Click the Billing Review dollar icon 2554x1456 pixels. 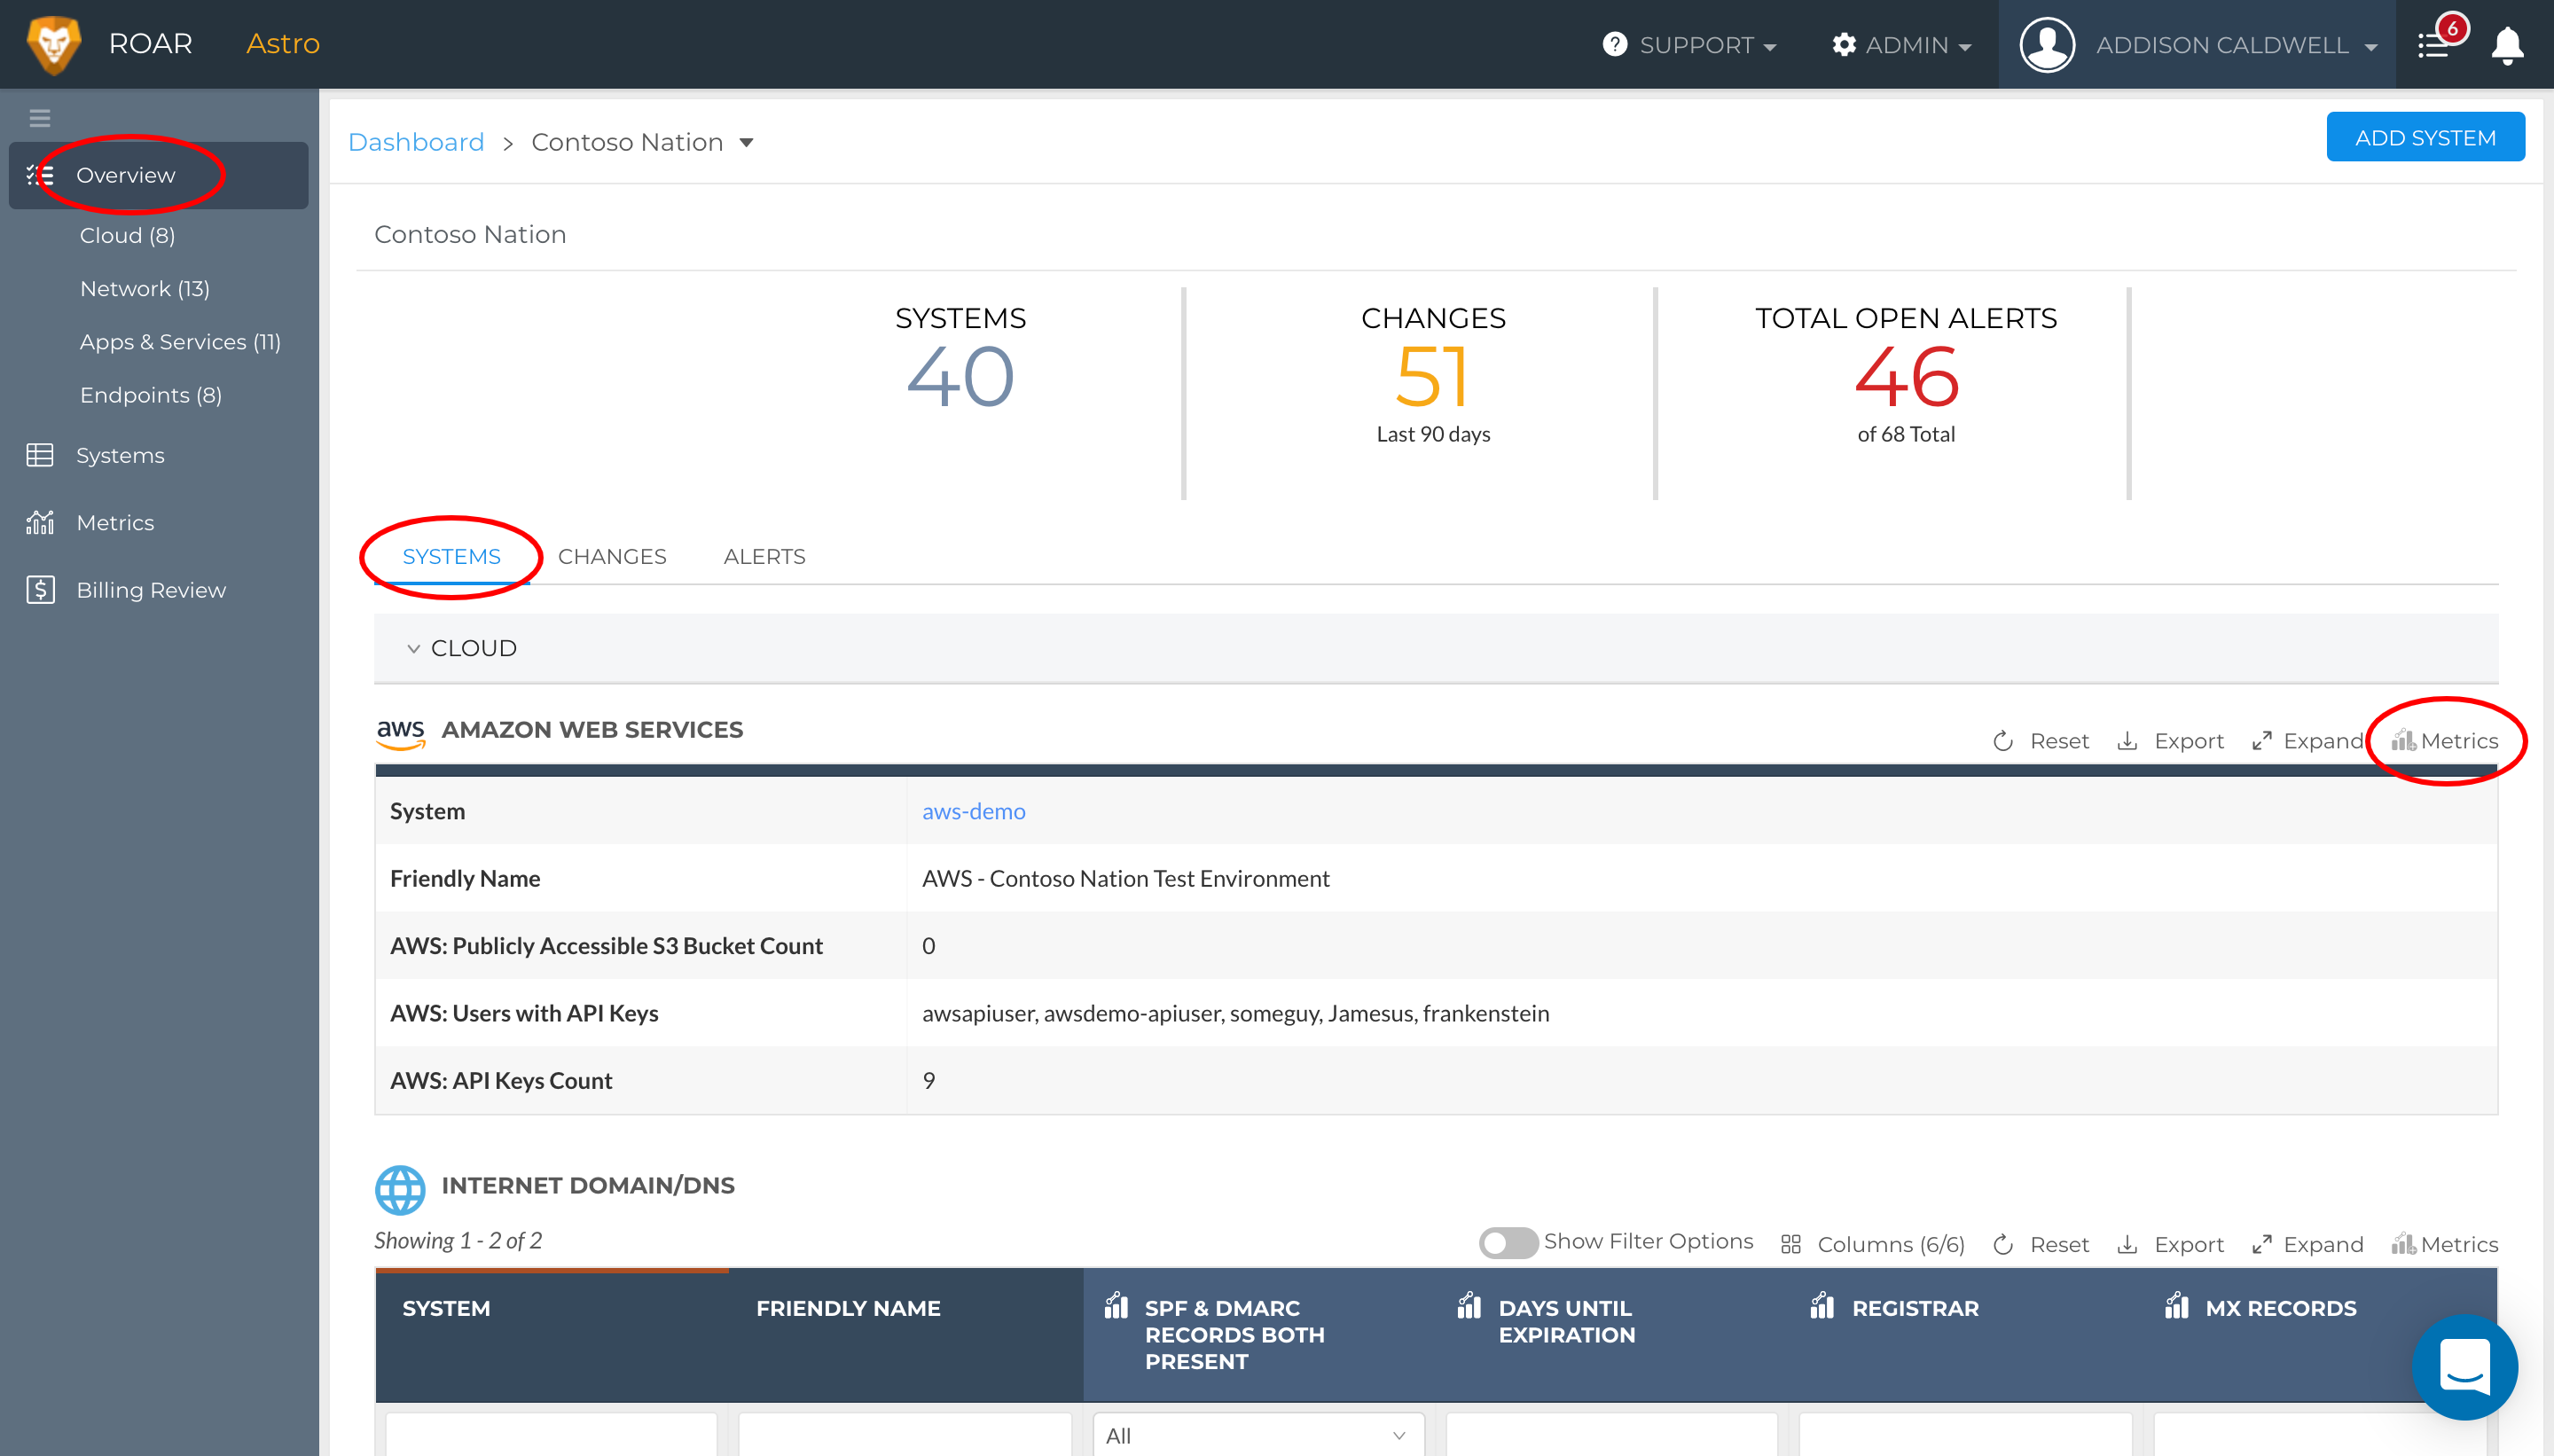(40, 589)
